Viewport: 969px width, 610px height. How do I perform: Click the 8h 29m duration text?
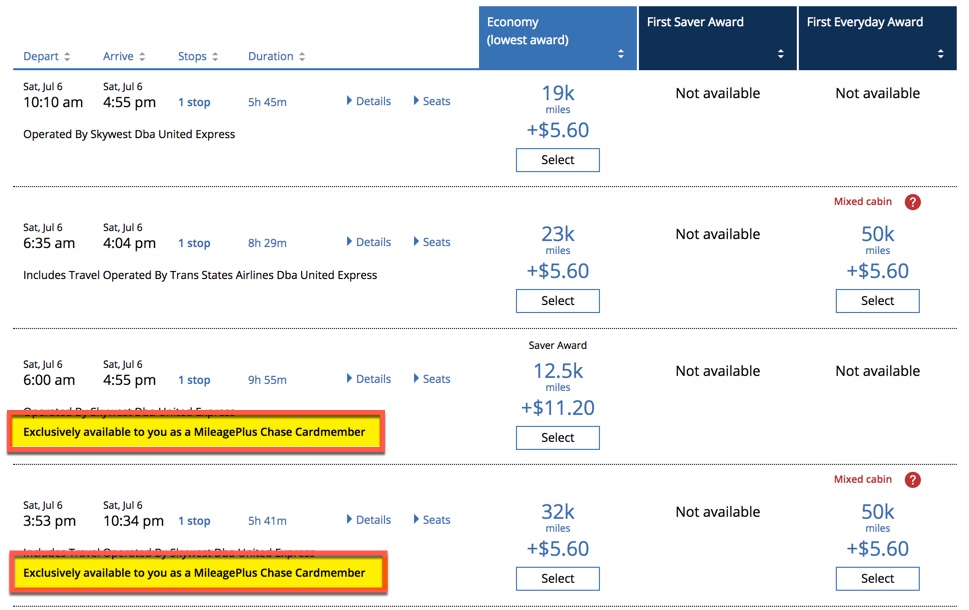tap(267, 243)
